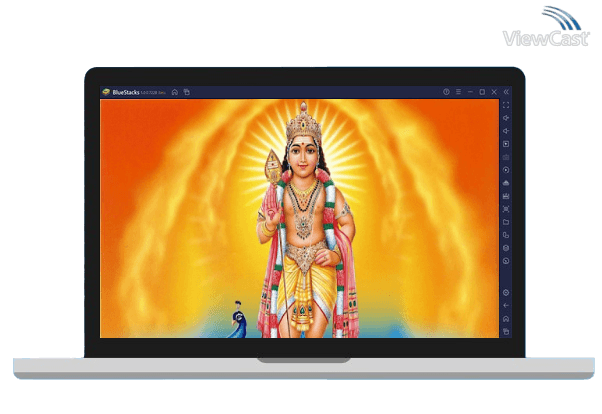Click the BlueStacks logo icon

click(x=106, y=92)
